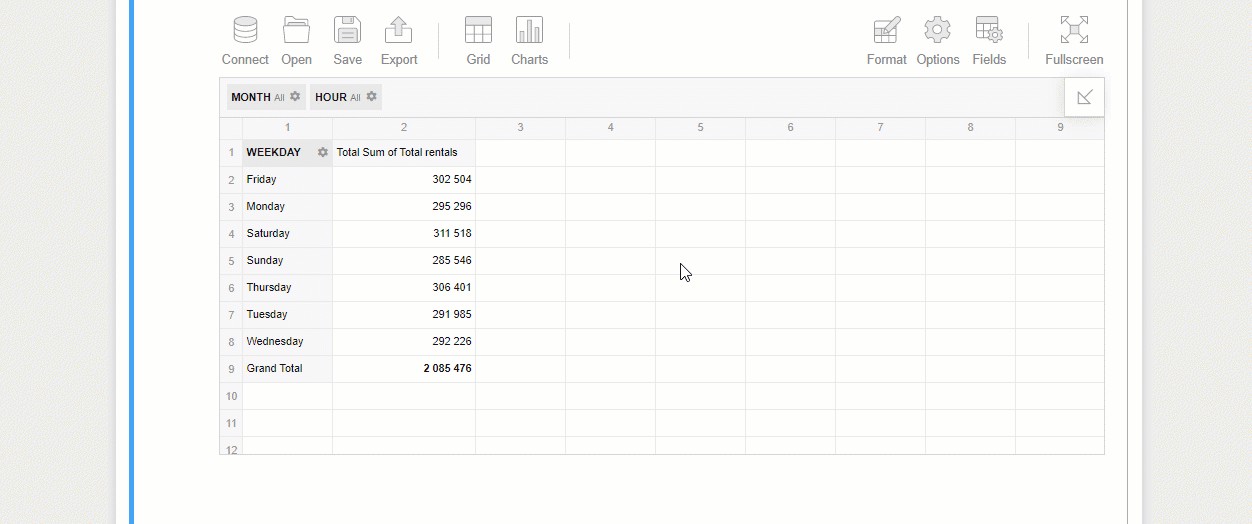Open the Fields list icon

pyautogui.click(x=989, y=30)
